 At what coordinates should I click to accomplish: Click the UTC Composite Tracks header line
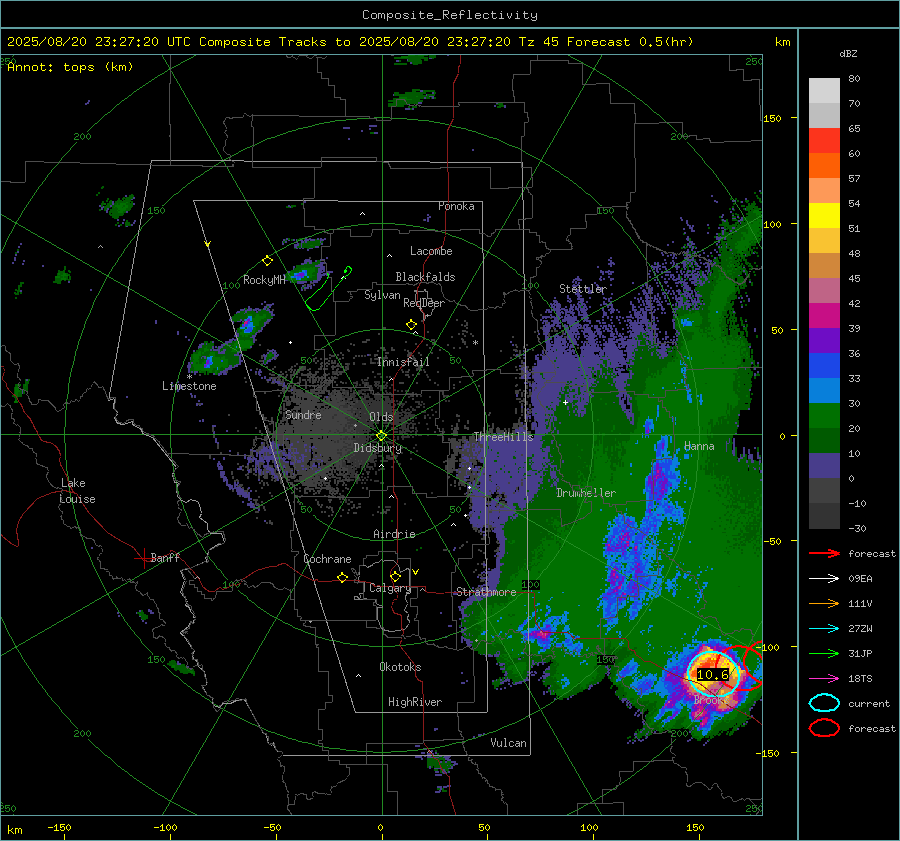tap(350, 42)
